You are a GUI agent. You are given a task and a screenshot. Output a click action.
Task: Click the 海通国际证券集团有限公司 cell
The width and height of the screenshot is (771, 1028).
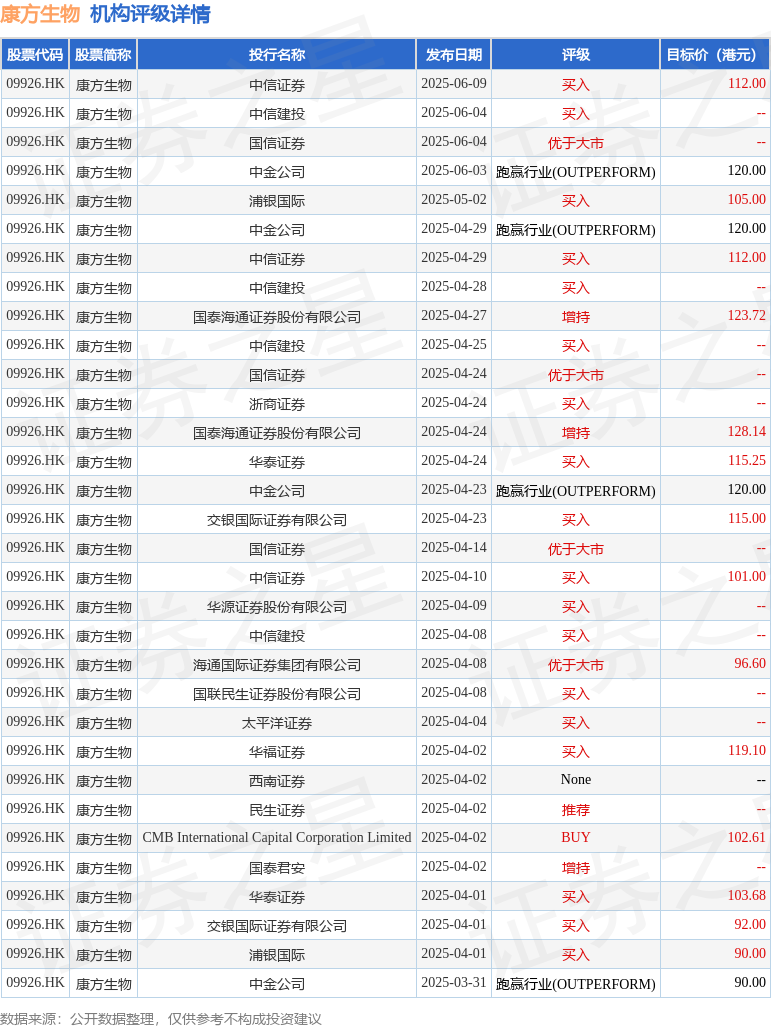pyautogui.click(x=277, y=665)
